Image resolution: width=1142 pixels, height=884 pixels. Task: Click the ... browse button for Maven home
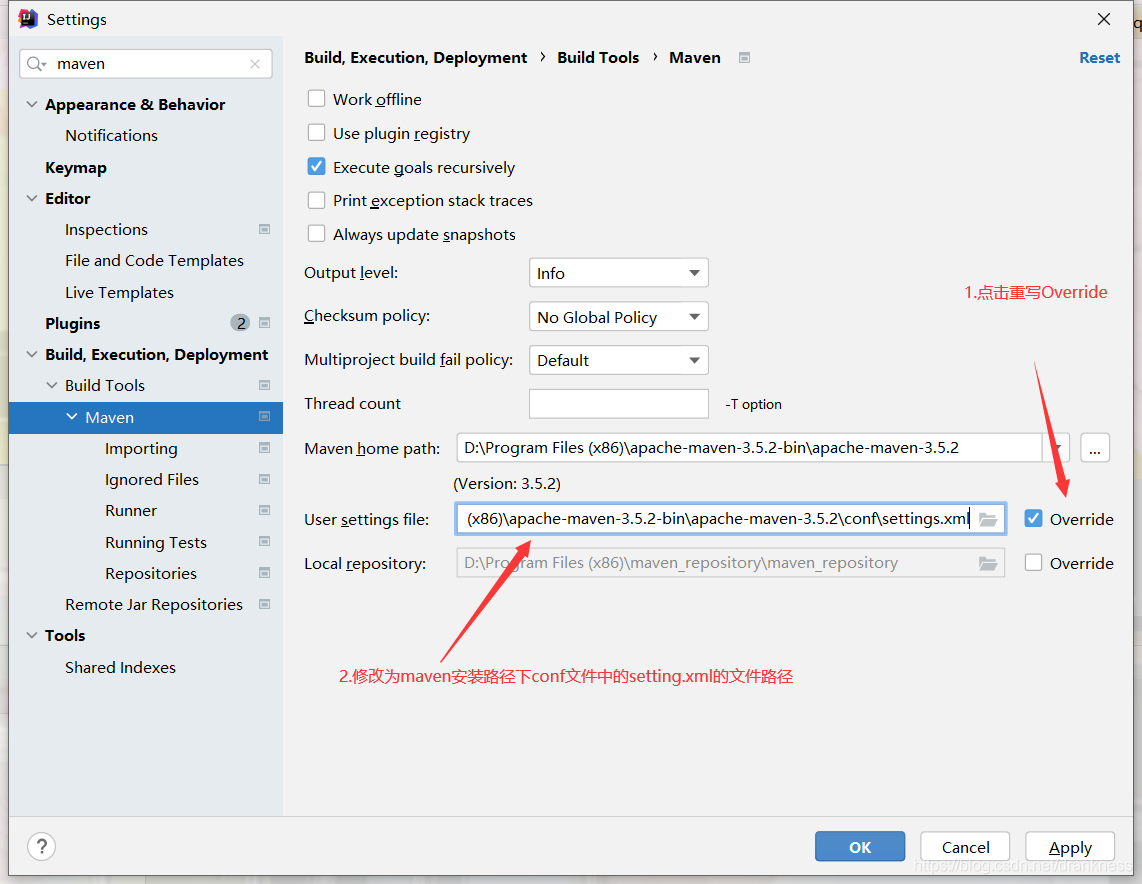(1095, 447)
